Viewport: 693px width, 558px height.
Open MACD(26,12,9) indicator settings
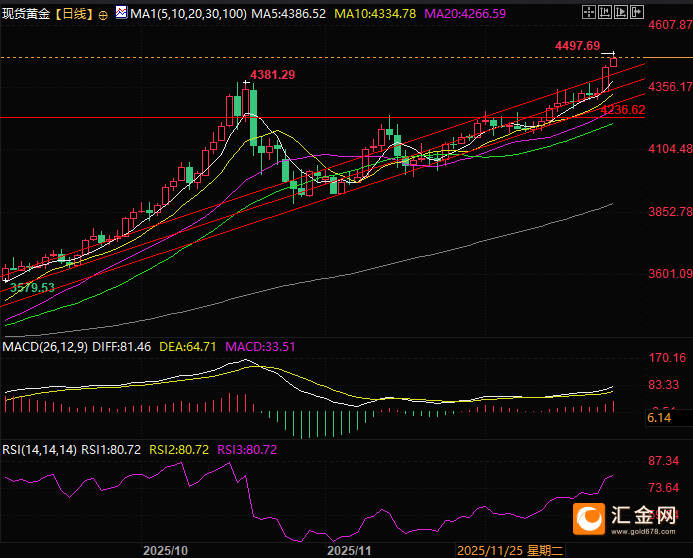pyautogui.click(x=45, y=347)
